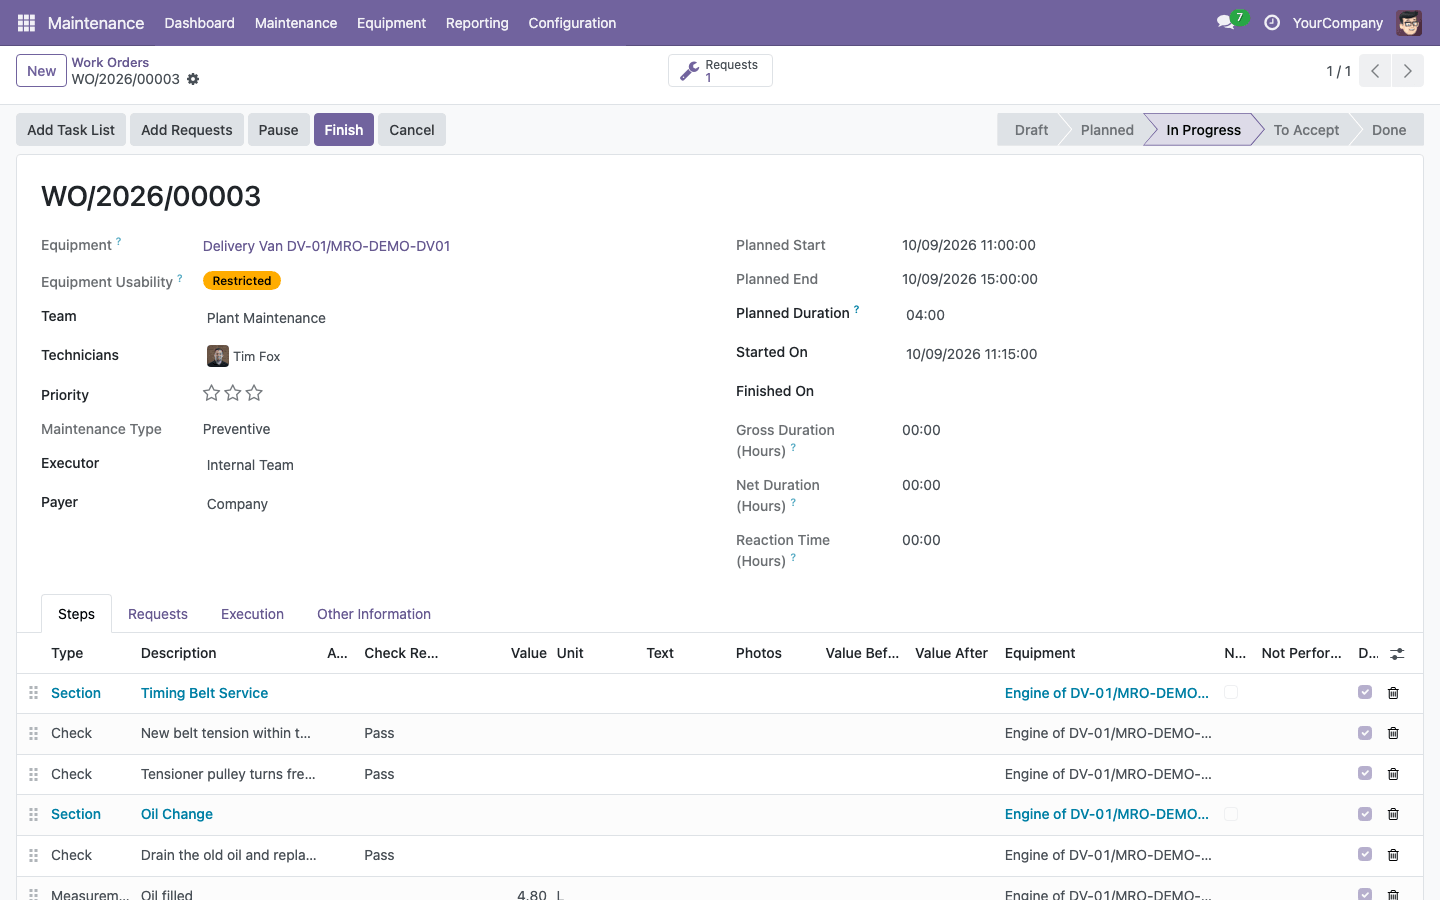The width and height of the screenshot is (1440, 900).
Task: Set priority to three stars
Action: 254,393
